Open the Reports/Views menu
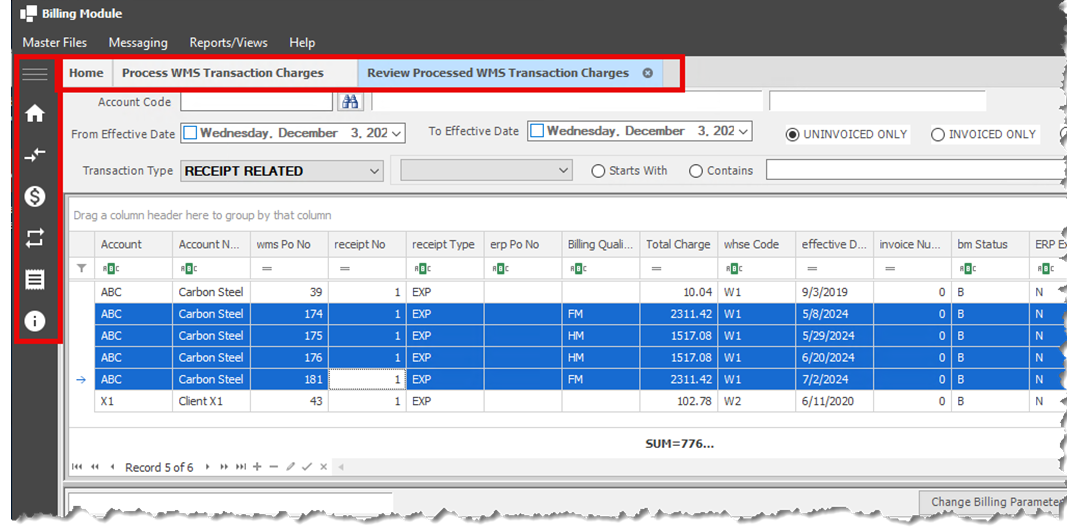This screenshot has height=531, width=1067. coord(228,43)
